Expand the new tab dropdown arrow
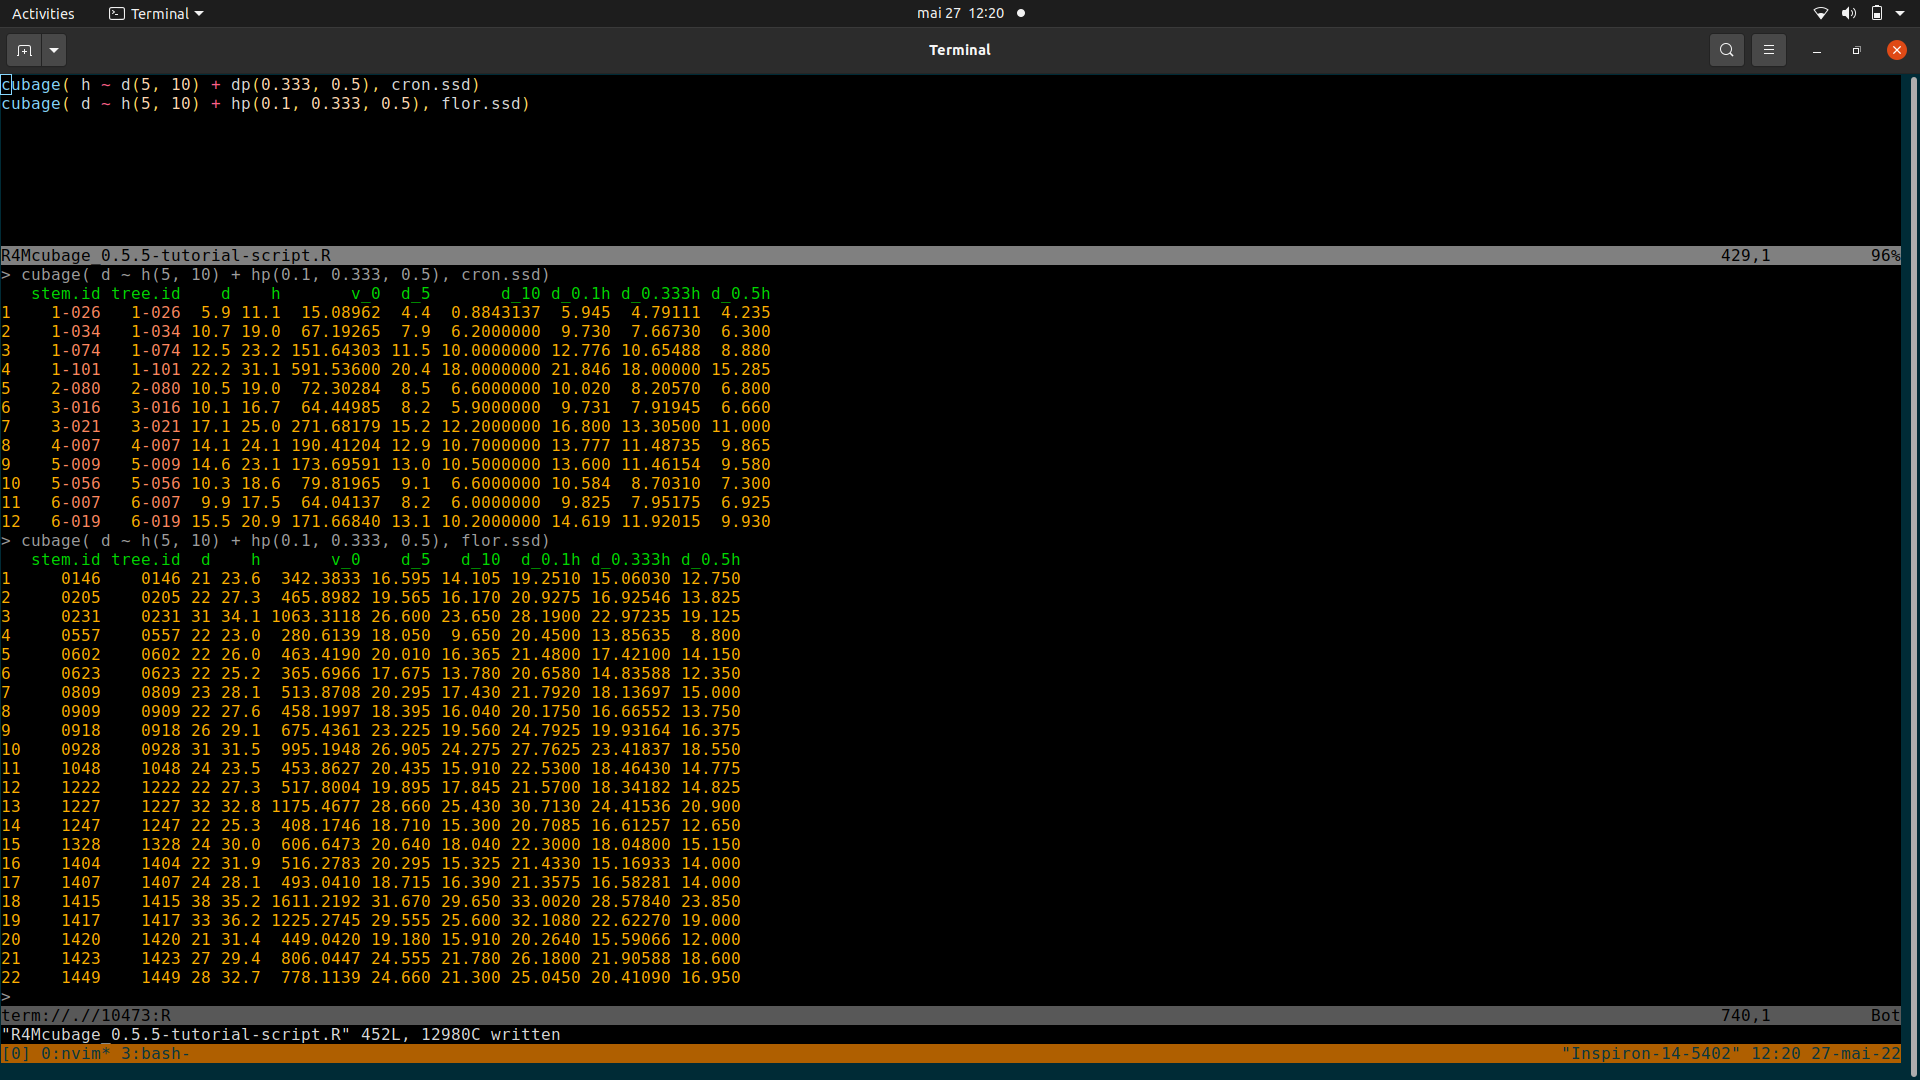1920x1080 pixels. (54, 50)
